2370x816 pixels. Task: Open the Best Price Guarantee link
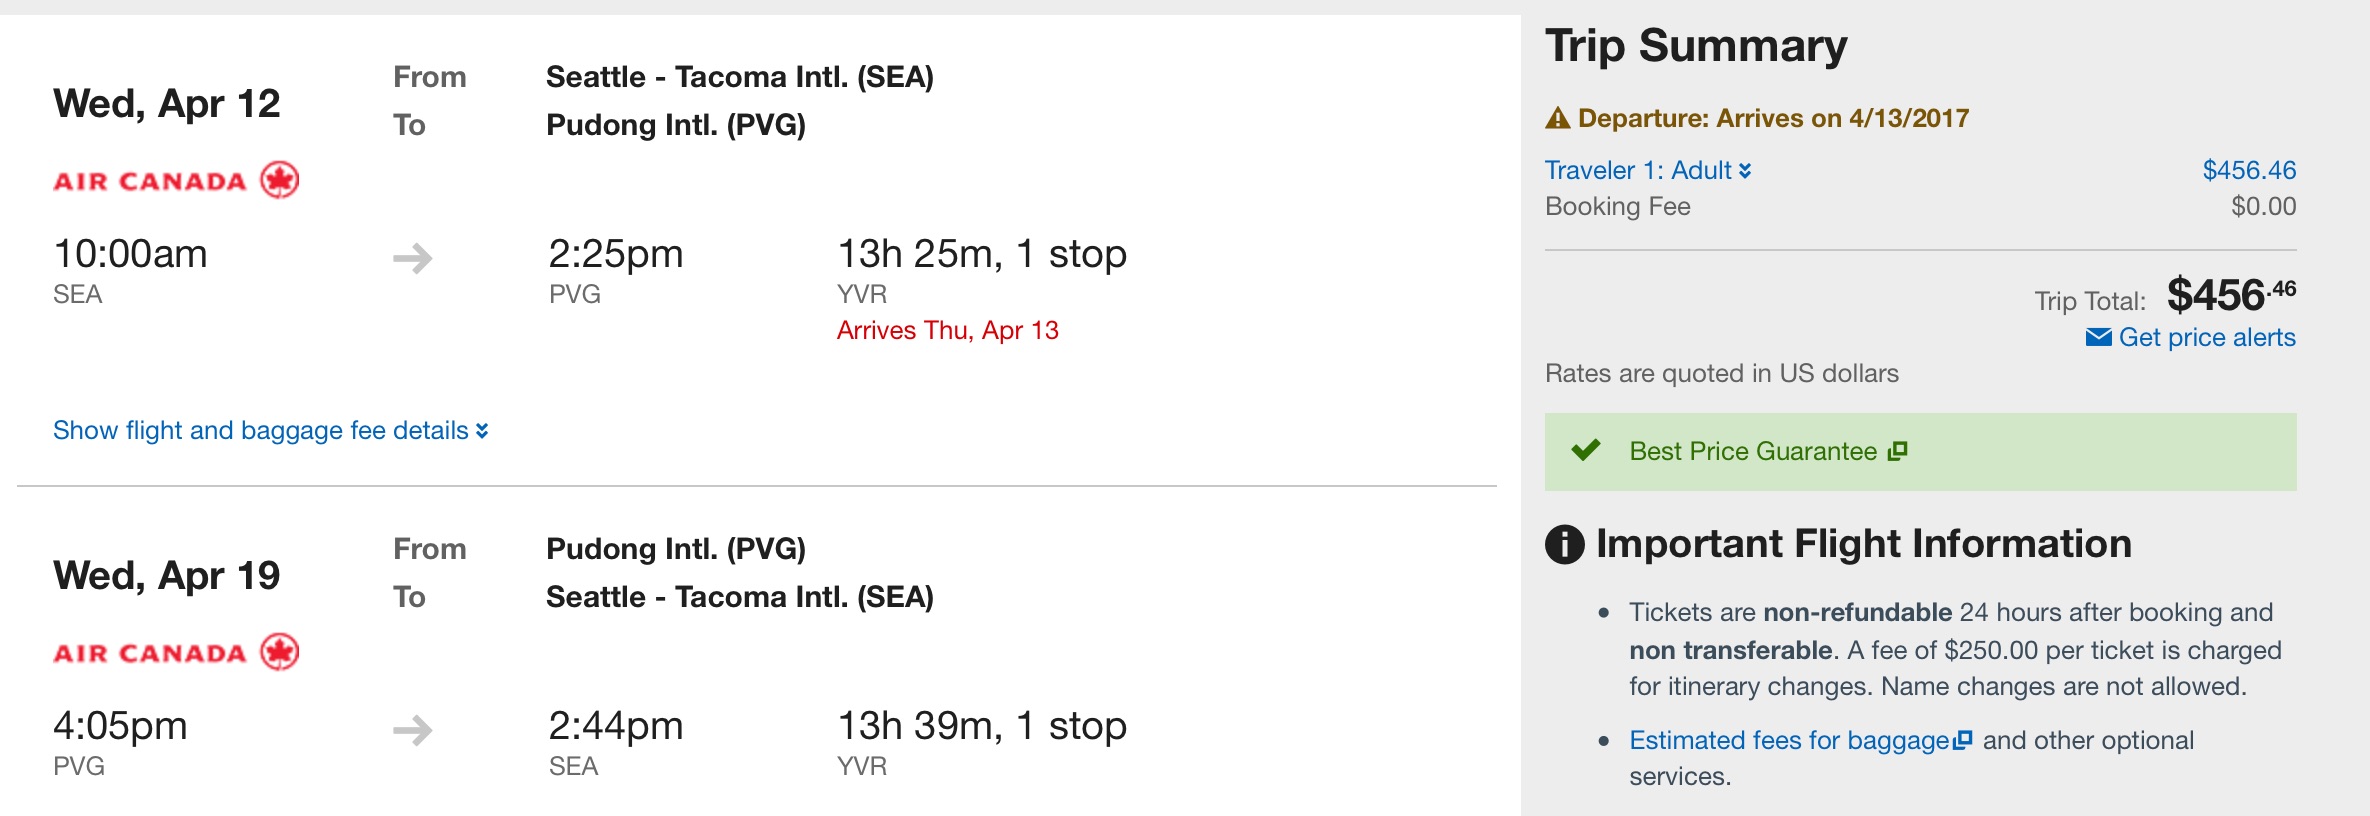tap(1753, 451)
